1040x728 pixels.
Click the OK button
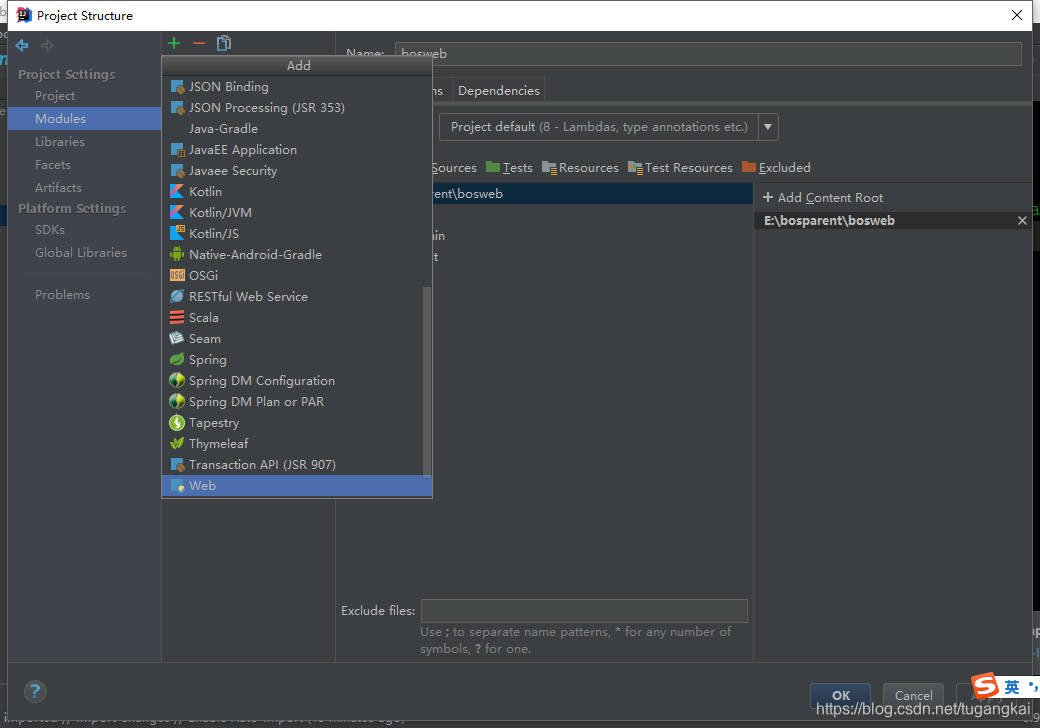point(840,695)
